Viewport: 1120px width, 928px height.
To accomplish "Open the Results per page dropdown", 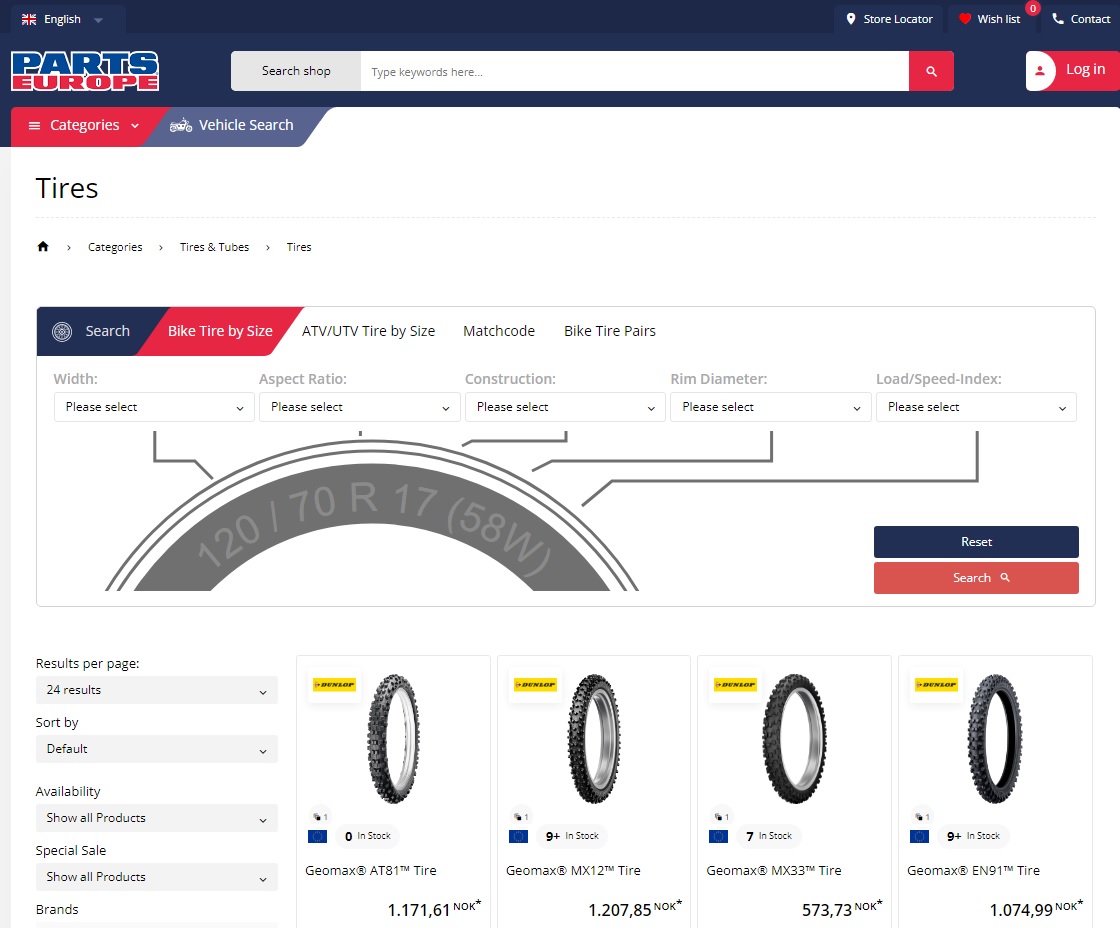I will (x=156, y=690).
